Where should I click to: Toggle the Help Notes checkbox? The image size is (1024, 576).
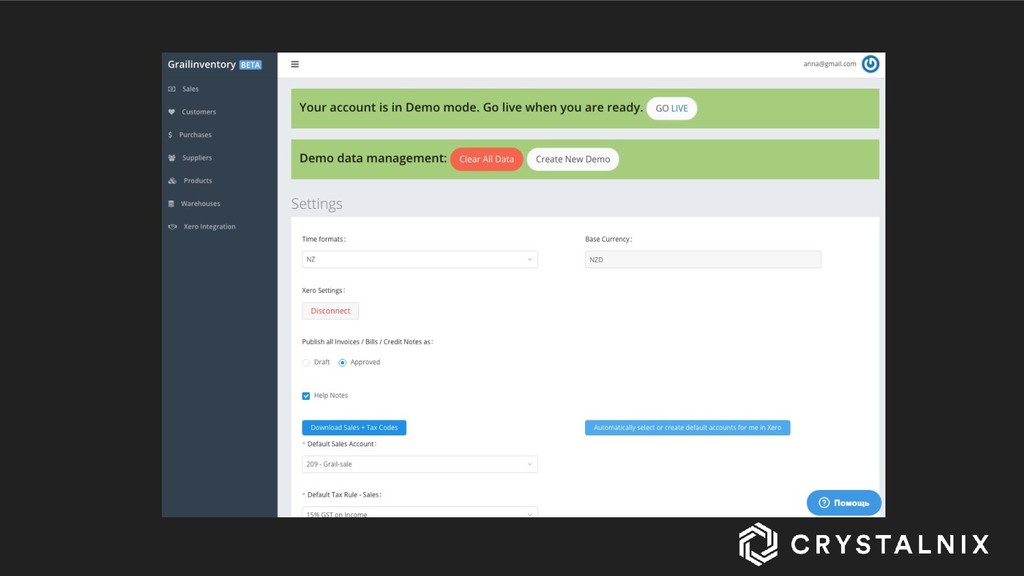tap(306, 396)
